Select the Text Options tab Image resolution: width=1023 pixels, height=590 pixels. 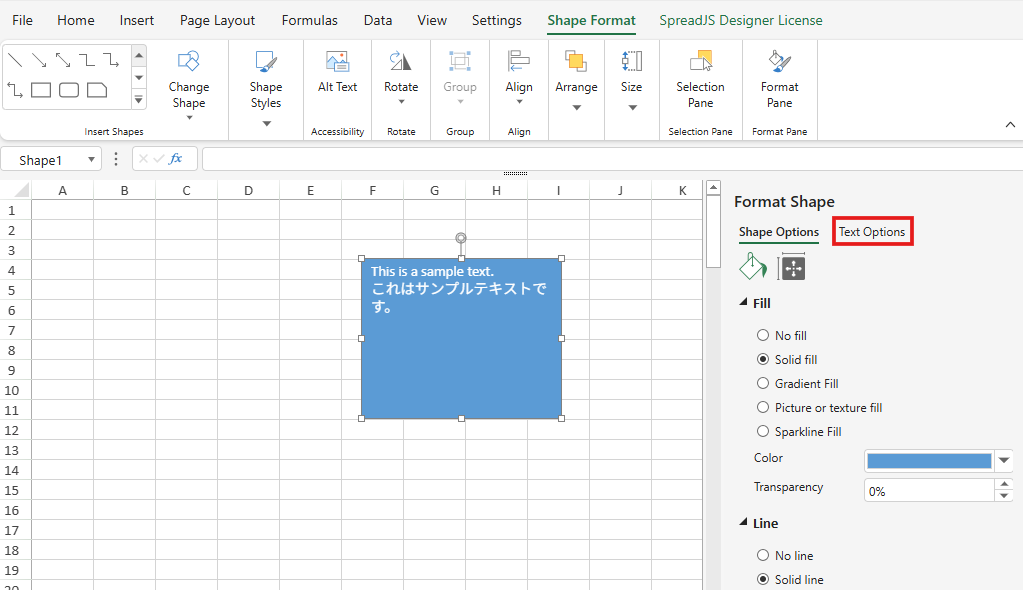pyautogui.click(x=872, y=232)
